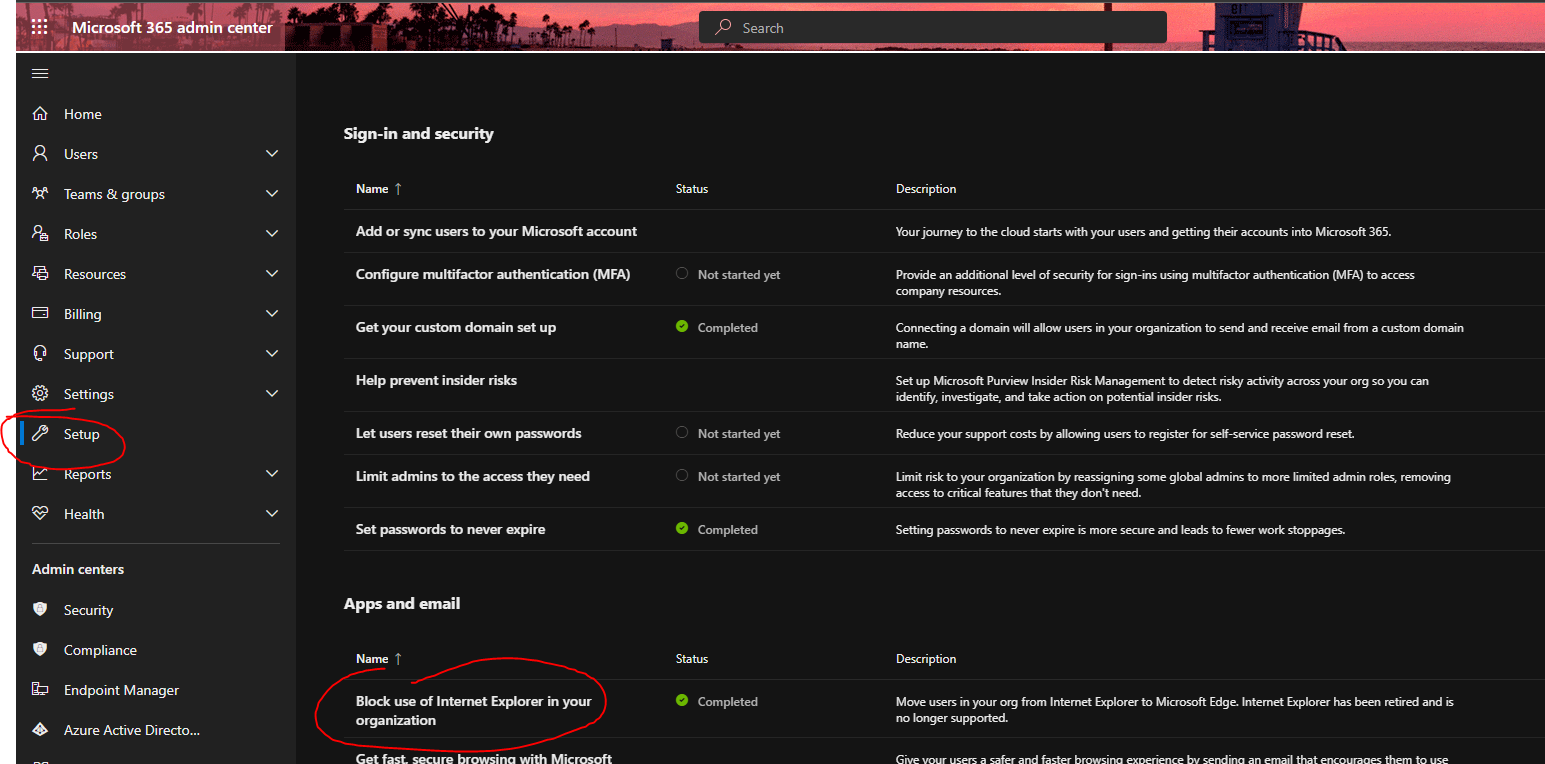Open the app launcher waffle icon
The height and width of the screenshot is (764, 1545).
click(40, 28)
